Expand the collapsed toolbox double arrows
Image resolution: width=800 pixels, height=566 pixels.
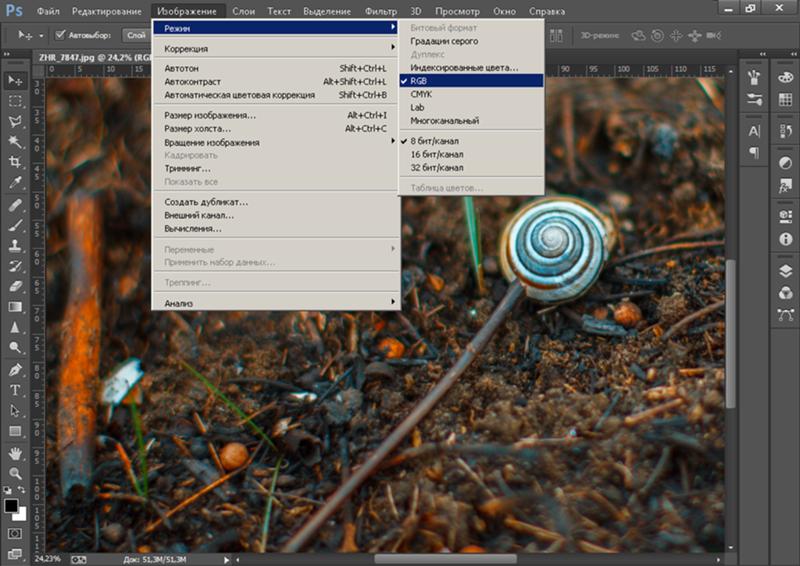click(7, 54)
